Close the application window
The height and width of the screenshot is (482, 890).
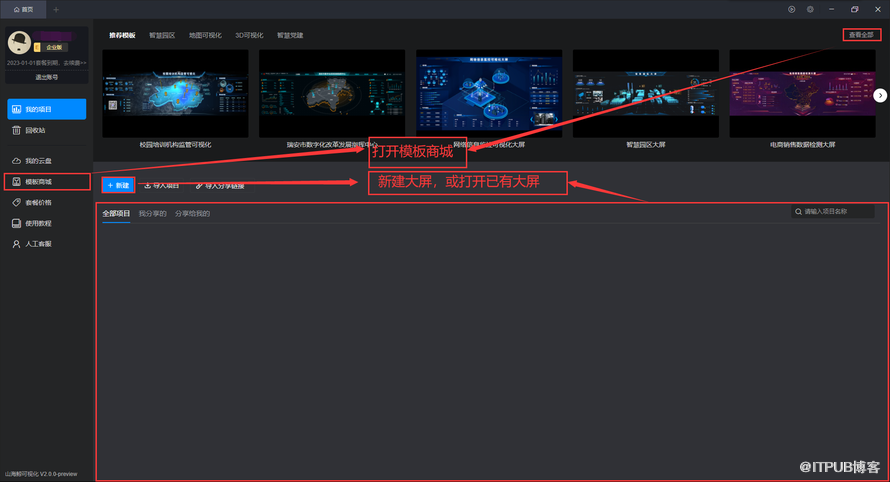(878, 9)
